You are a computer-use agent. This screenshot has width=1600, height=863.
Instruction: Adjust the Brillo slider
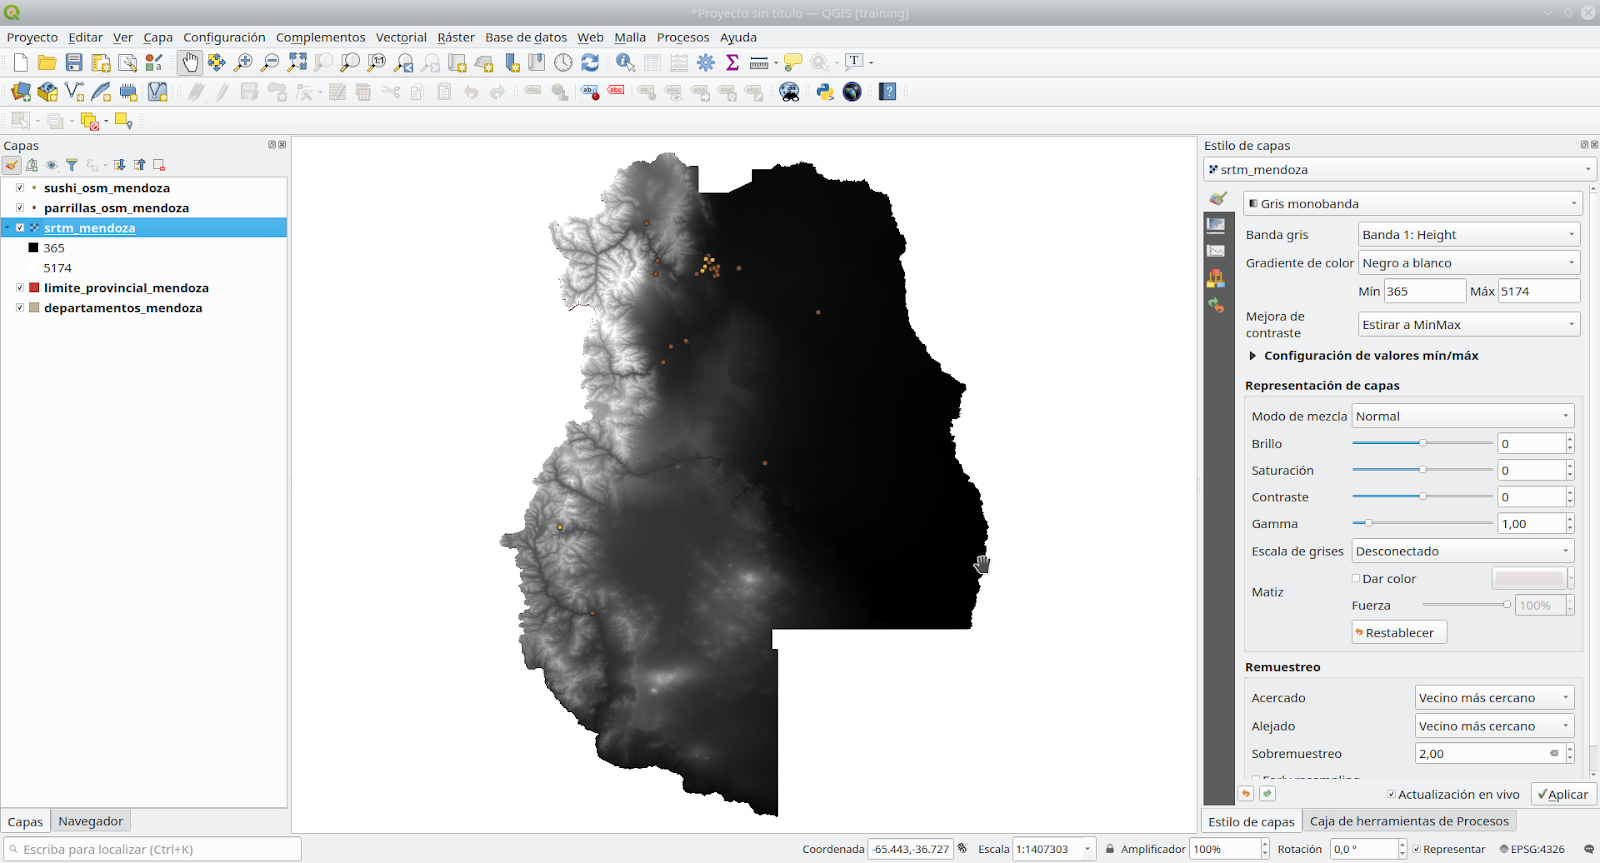[1422, 442]
